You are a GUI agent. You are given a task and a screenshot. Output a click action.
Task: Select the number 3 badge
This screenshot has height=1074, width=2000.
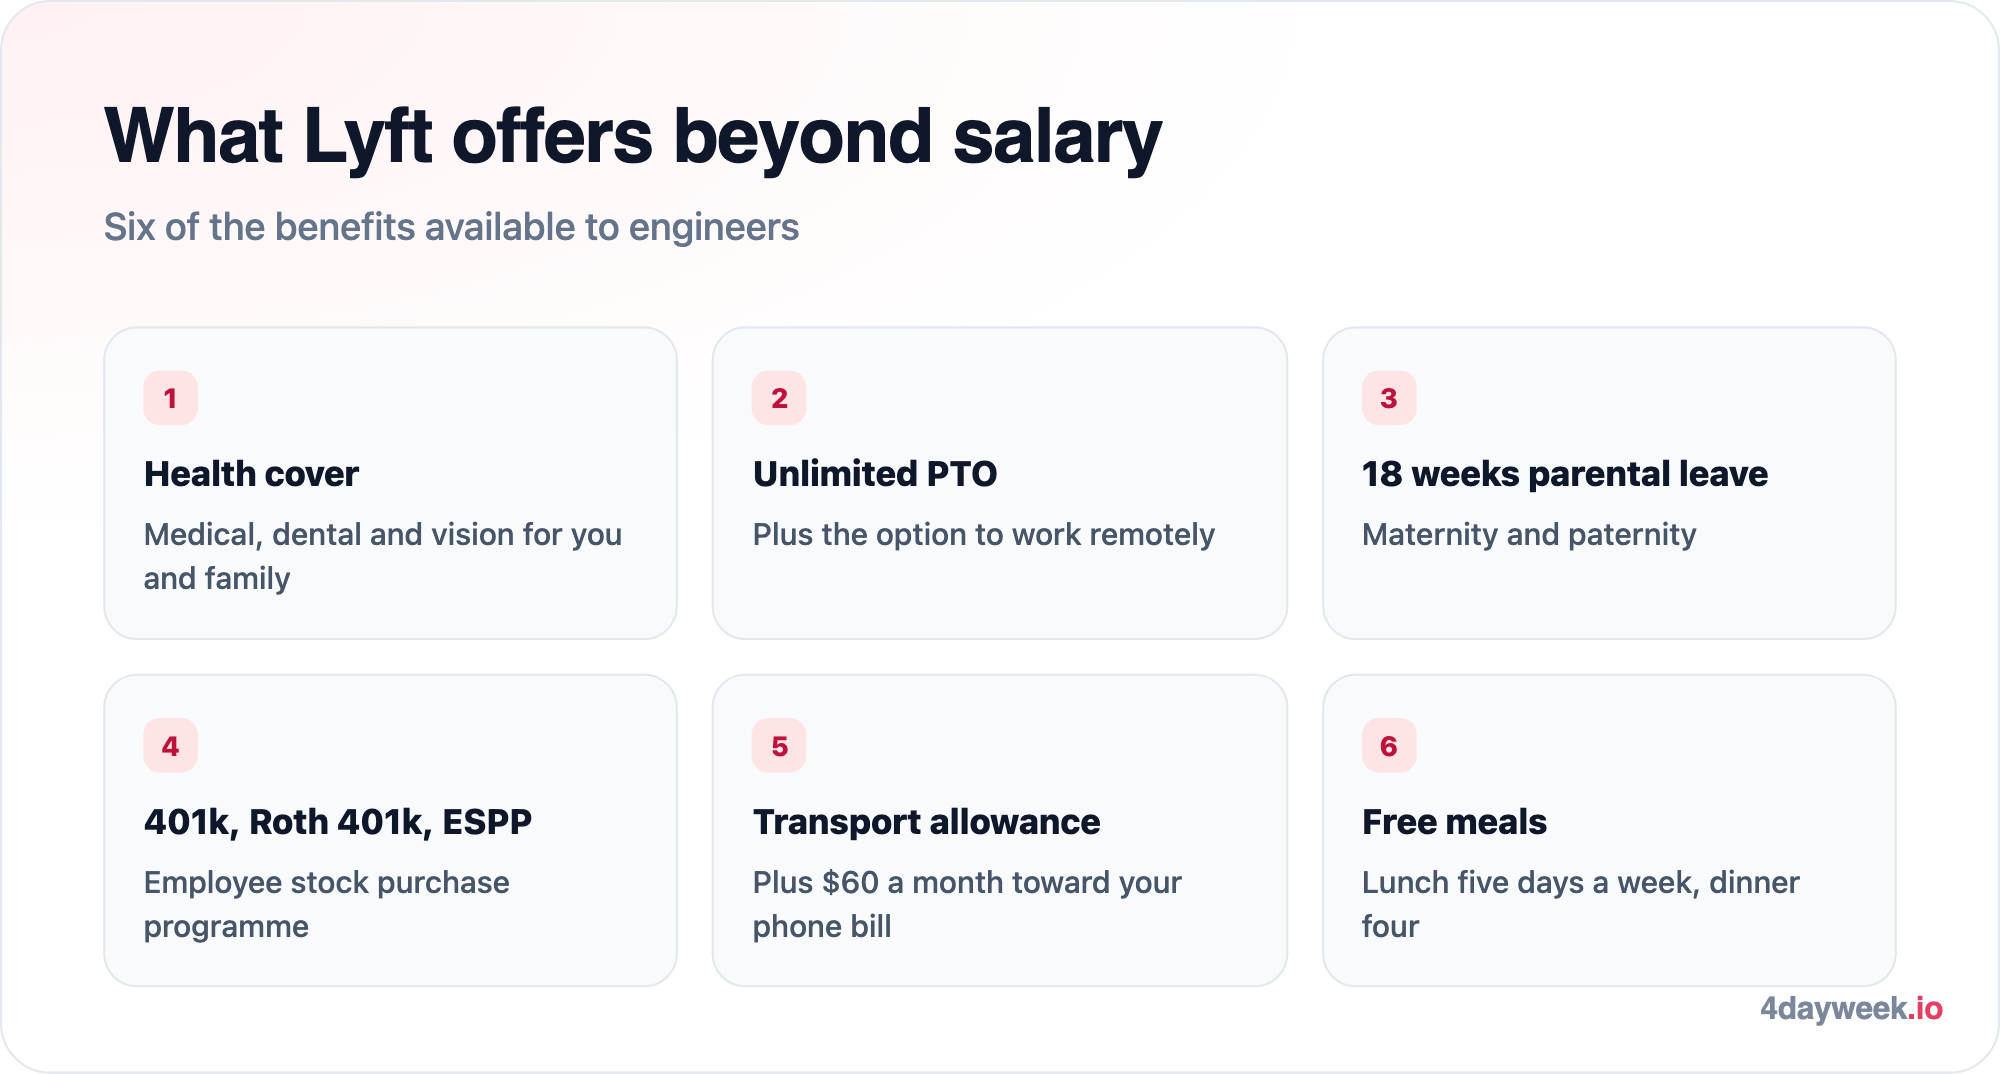(x=1389, y=398)
